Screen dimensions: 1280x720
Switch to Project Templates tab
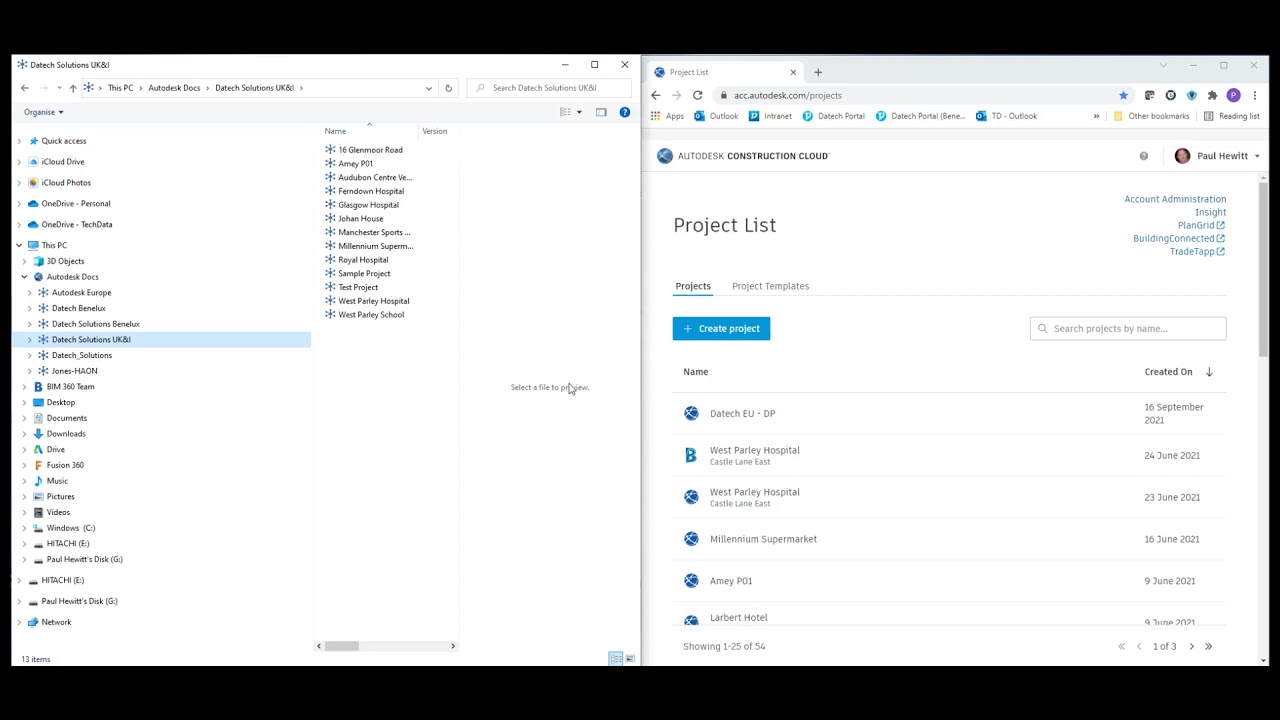pyautogui.click(x=770, y=286)
